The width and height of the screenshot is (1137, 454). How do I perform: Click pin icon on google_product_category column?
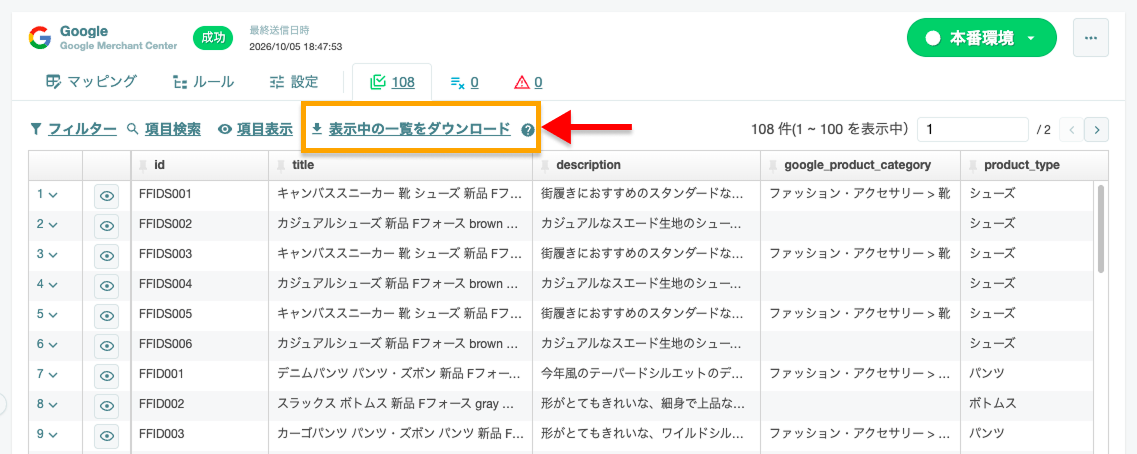pyautogui.click(x=773, y=165)
